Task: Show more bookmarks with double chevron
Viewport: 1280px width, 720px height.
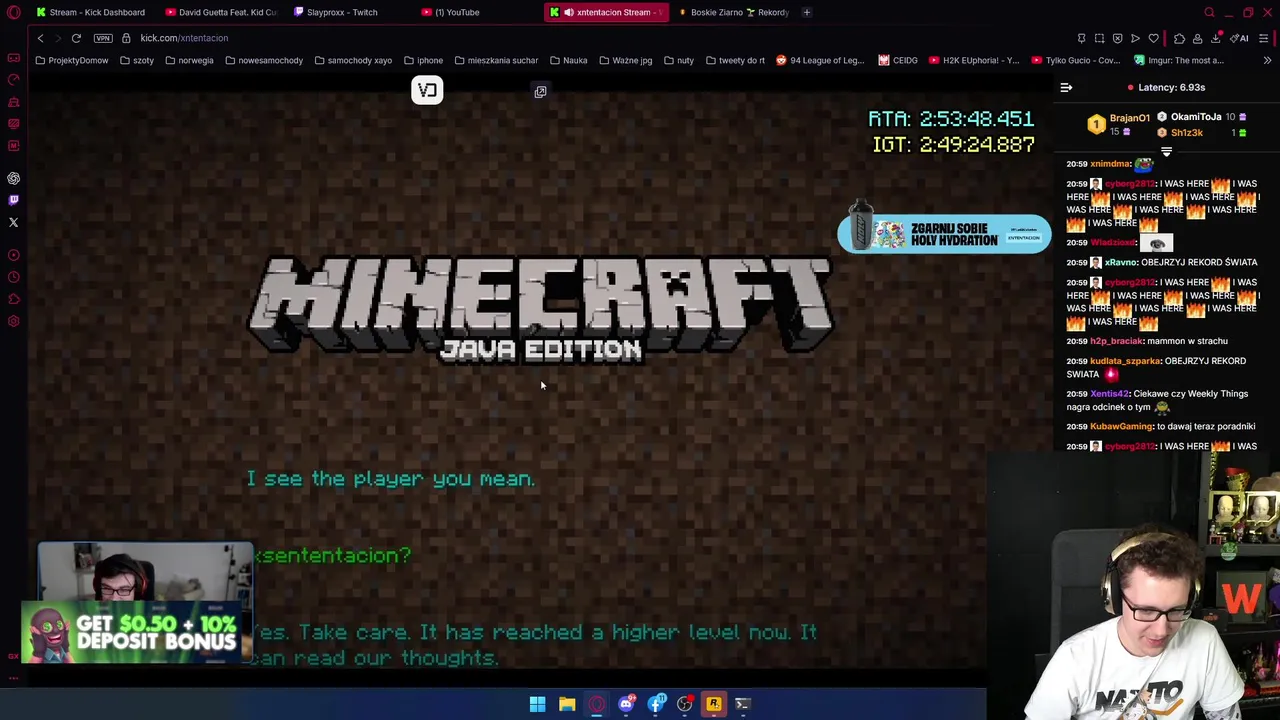Action: pyautogui.click(x=1267, y=60)
